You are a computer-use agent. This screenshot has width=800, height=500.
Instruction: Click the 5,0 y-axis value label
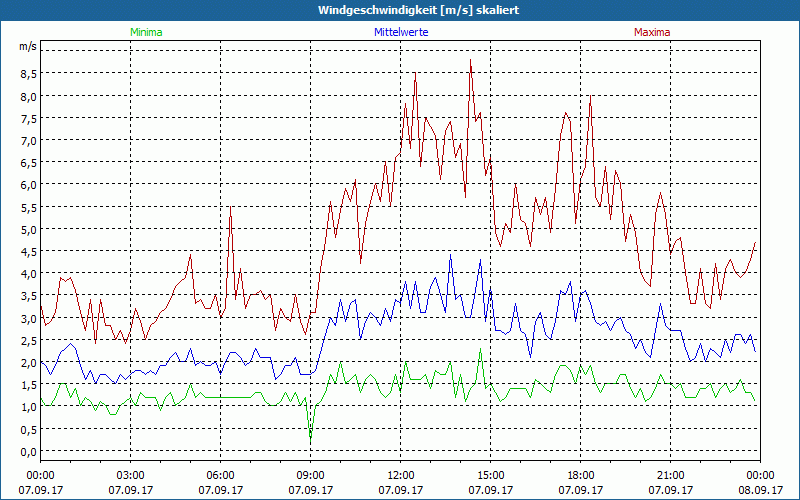[26, 229]
